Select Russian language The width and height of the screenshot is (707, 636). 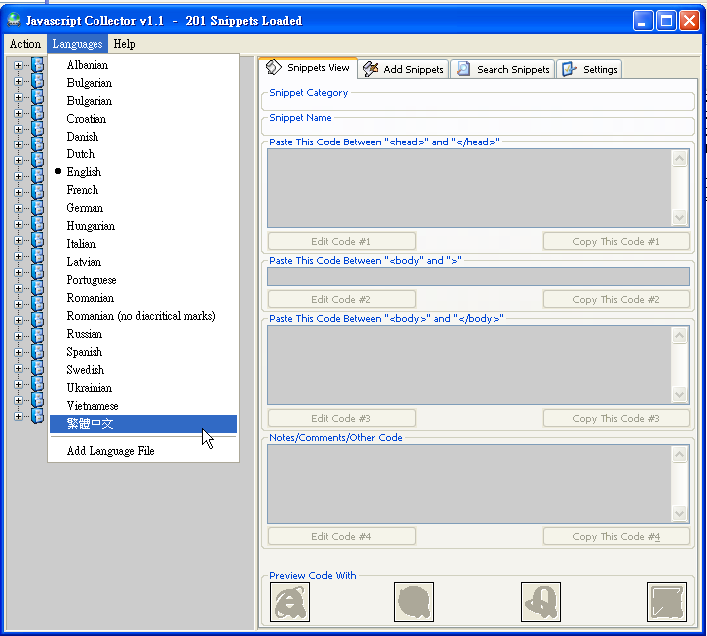pyautogui.click(x=143, y=334)
